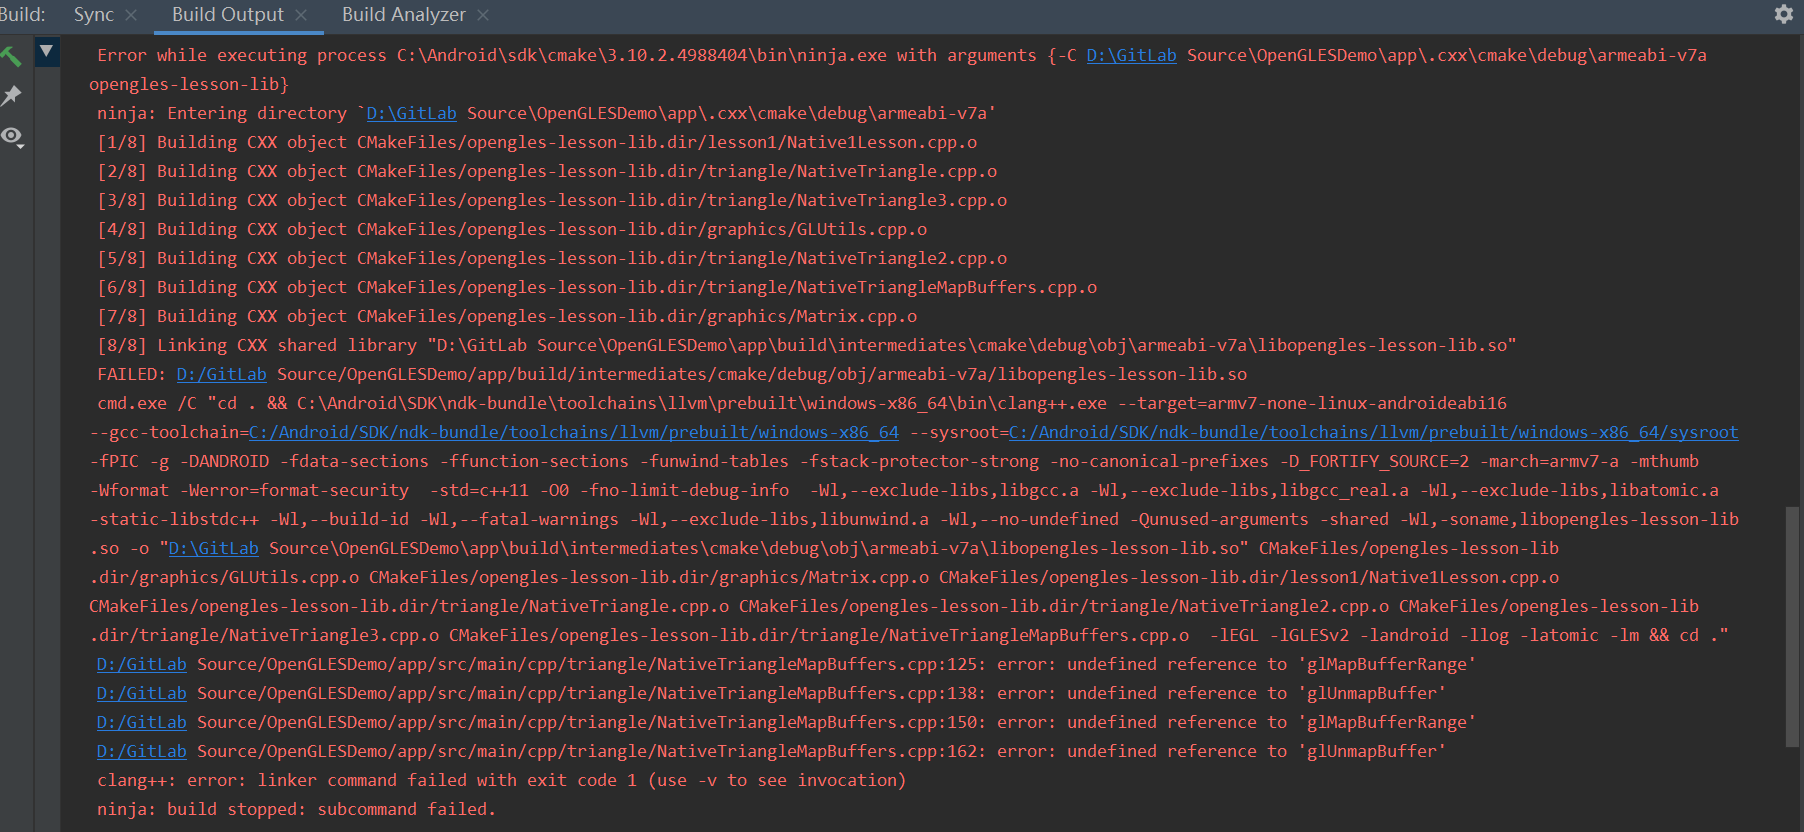Image resolution: width=1804 pixels, height=832 pixels.
Task: Open D:/GitLab link for the line 138 error
Action: 141,694
